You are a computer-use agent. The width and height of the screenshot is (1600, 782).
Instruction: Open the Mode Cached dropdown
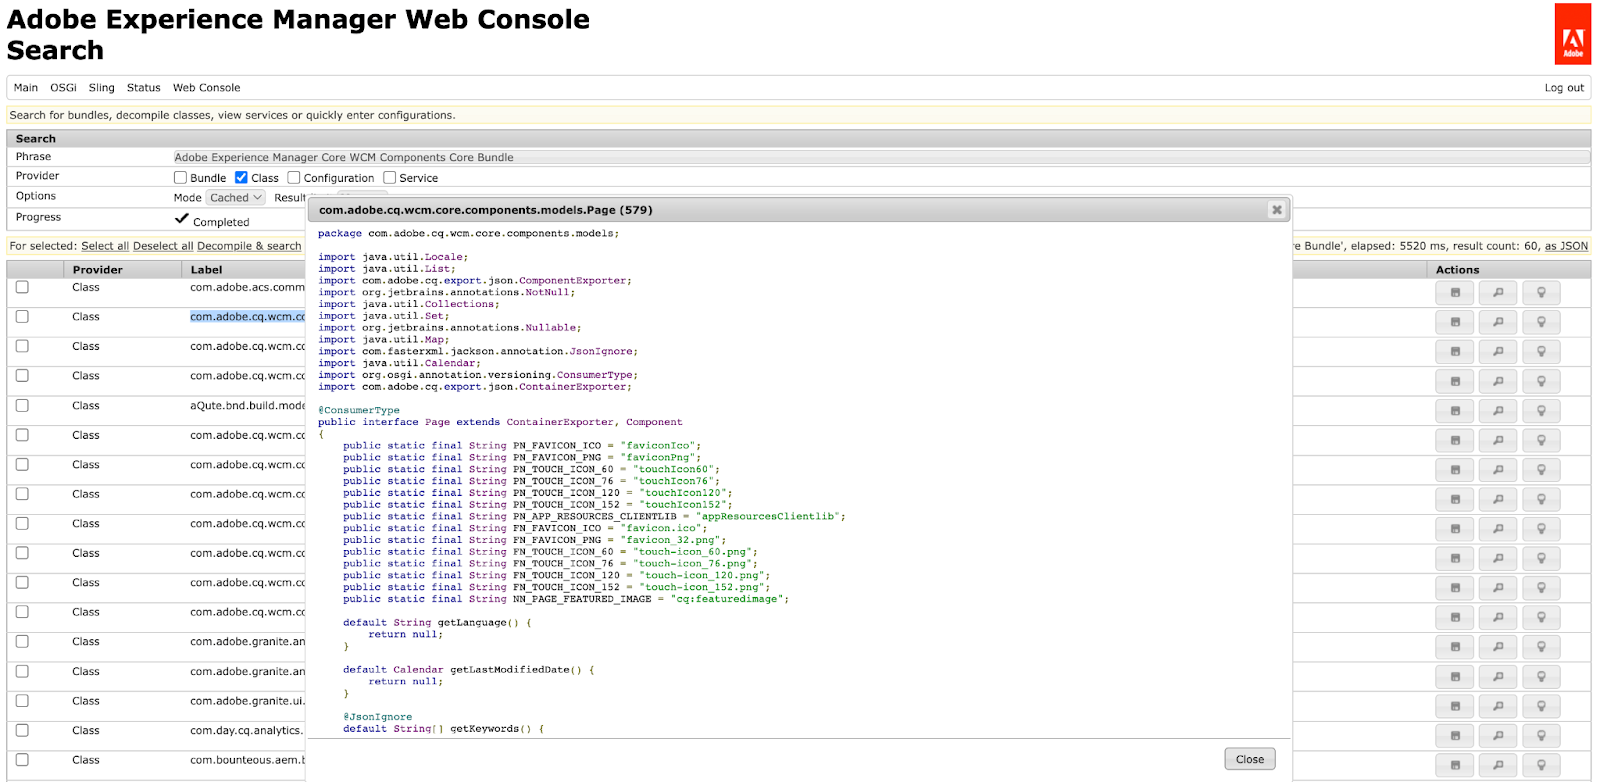point(236,198)
